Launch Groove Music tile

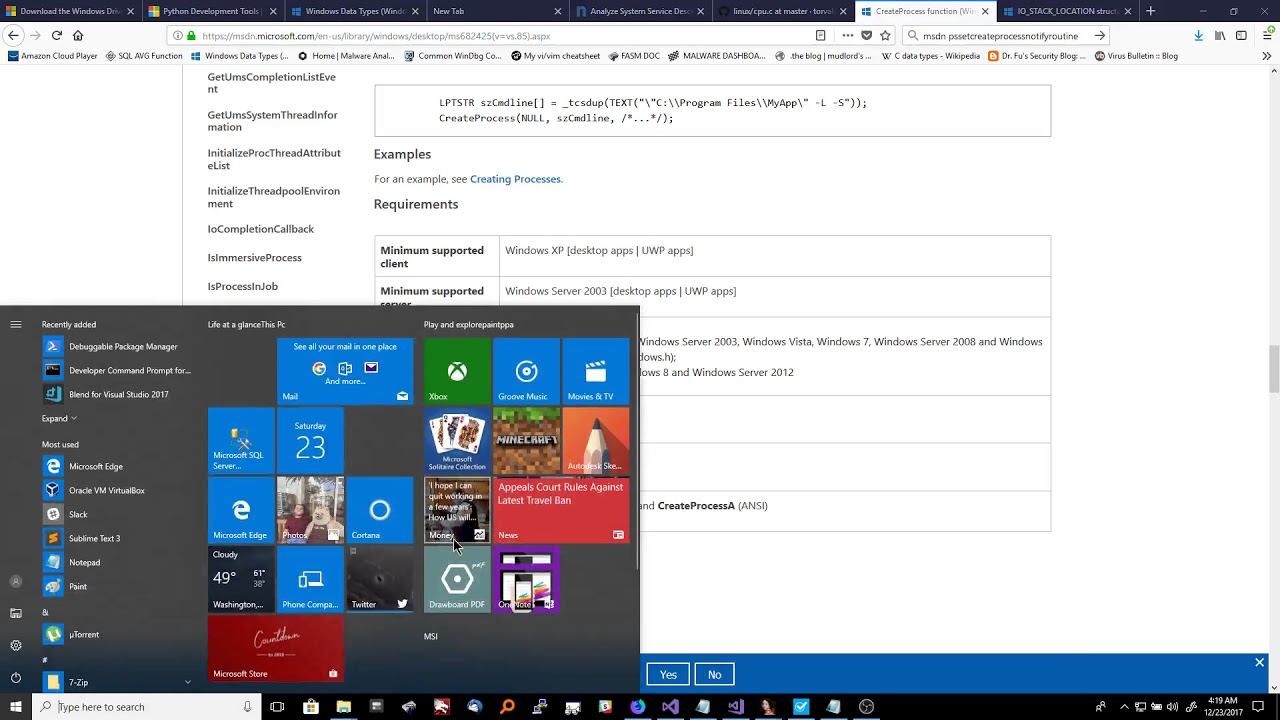(526, 371)
